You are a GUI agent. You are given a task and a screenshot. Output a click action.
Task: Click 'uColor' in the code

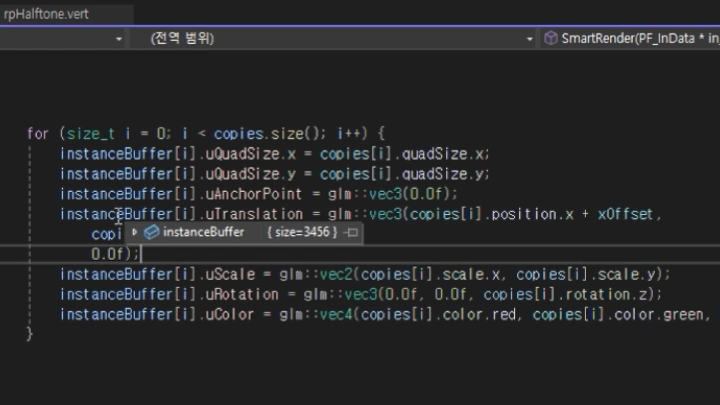click(x=229, y=315)
